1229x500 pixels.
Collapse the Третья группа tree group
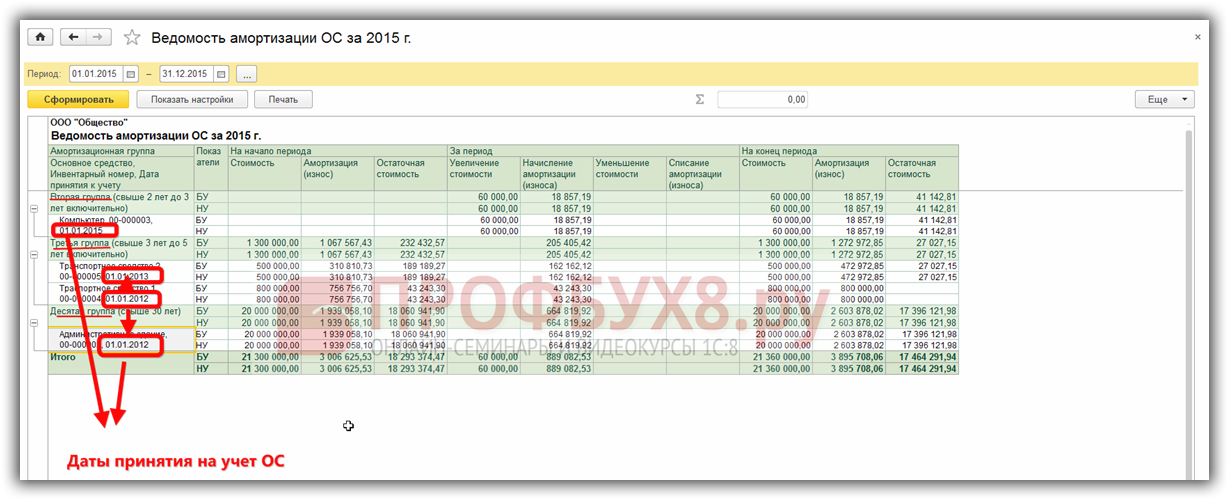[x=35, y=254]
